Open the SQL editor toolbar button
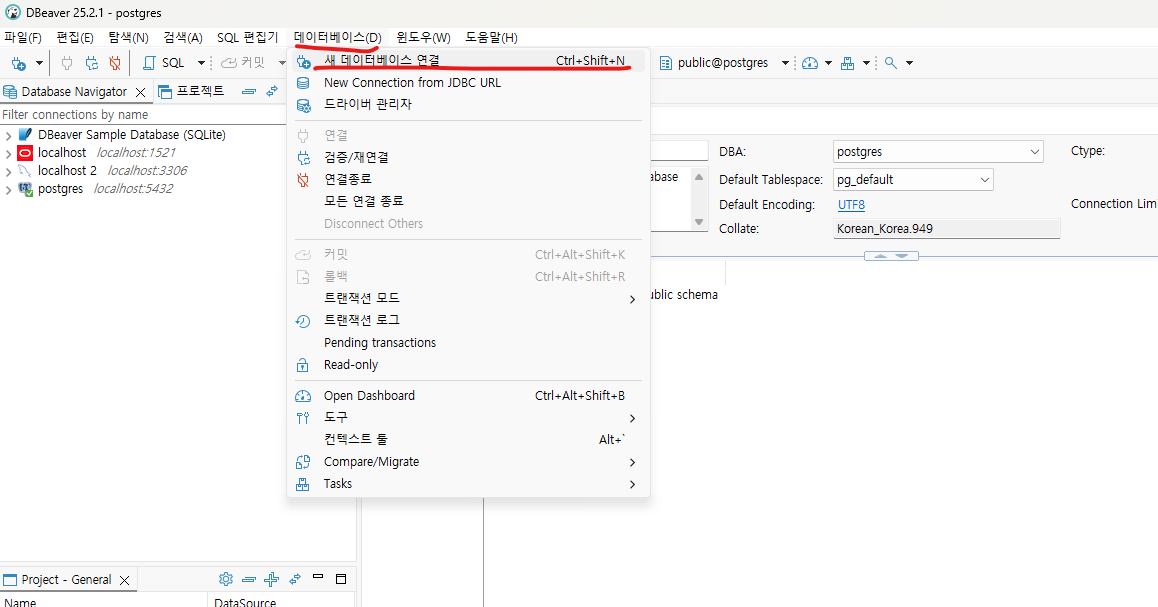 point(164,64)
